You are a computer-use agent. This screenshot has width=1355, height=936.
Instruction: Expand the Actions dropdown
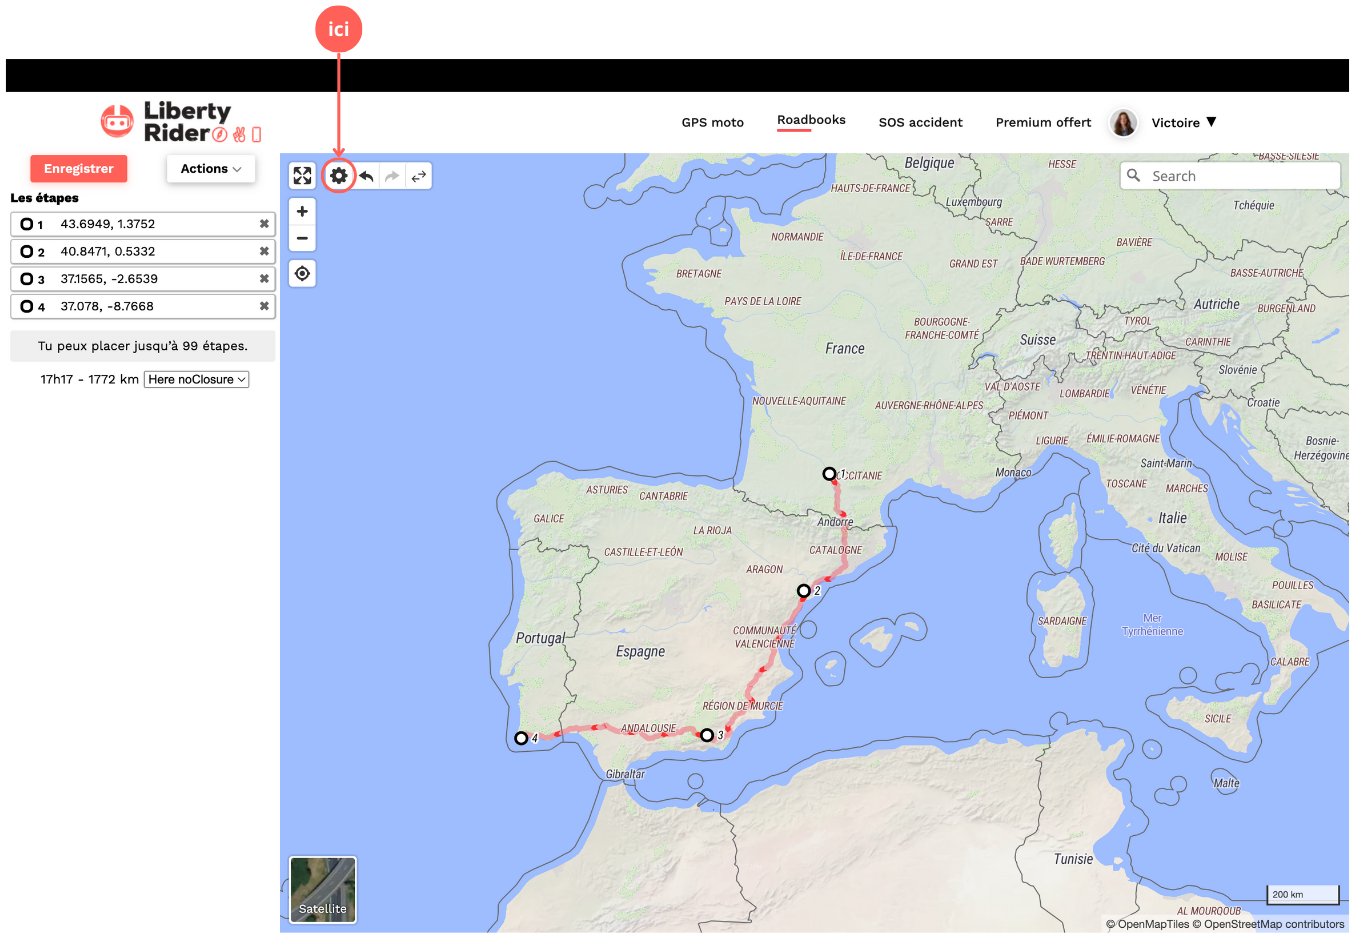(211, 169)
